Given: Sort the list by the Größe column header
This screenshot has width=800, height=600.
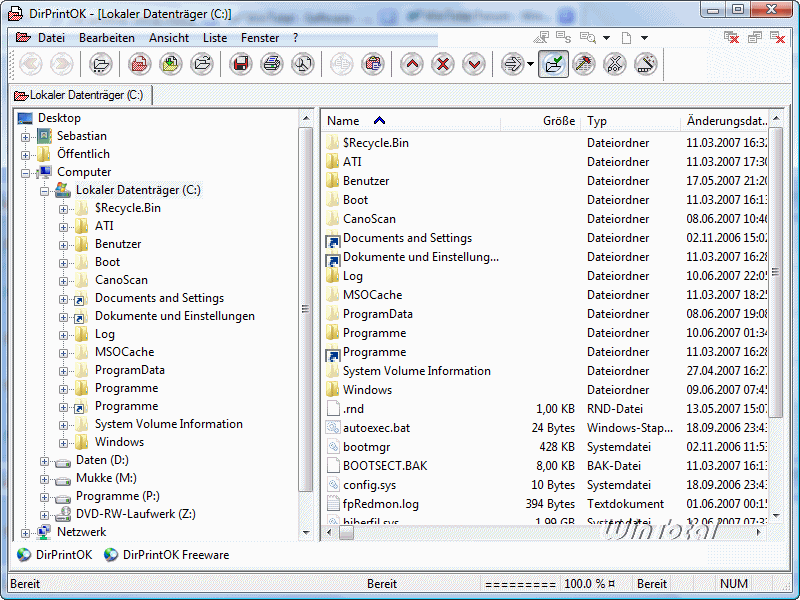Looking at the screenshot, I should pyautogui.click(x=540, y=121).
